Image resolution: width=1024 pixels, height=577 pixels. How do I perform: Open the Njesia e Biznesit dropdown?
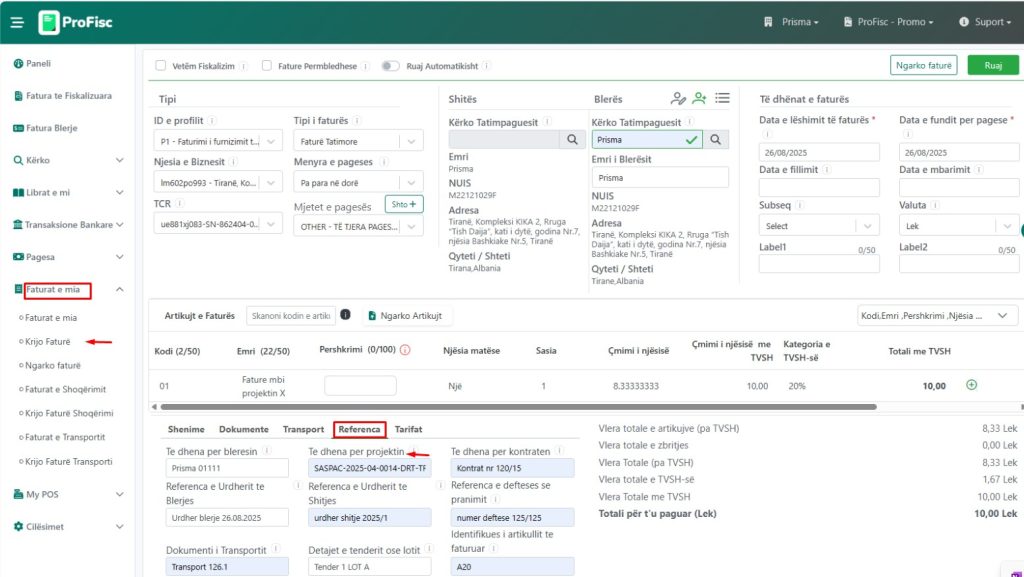pyautogui.click(x=218, y=183)
